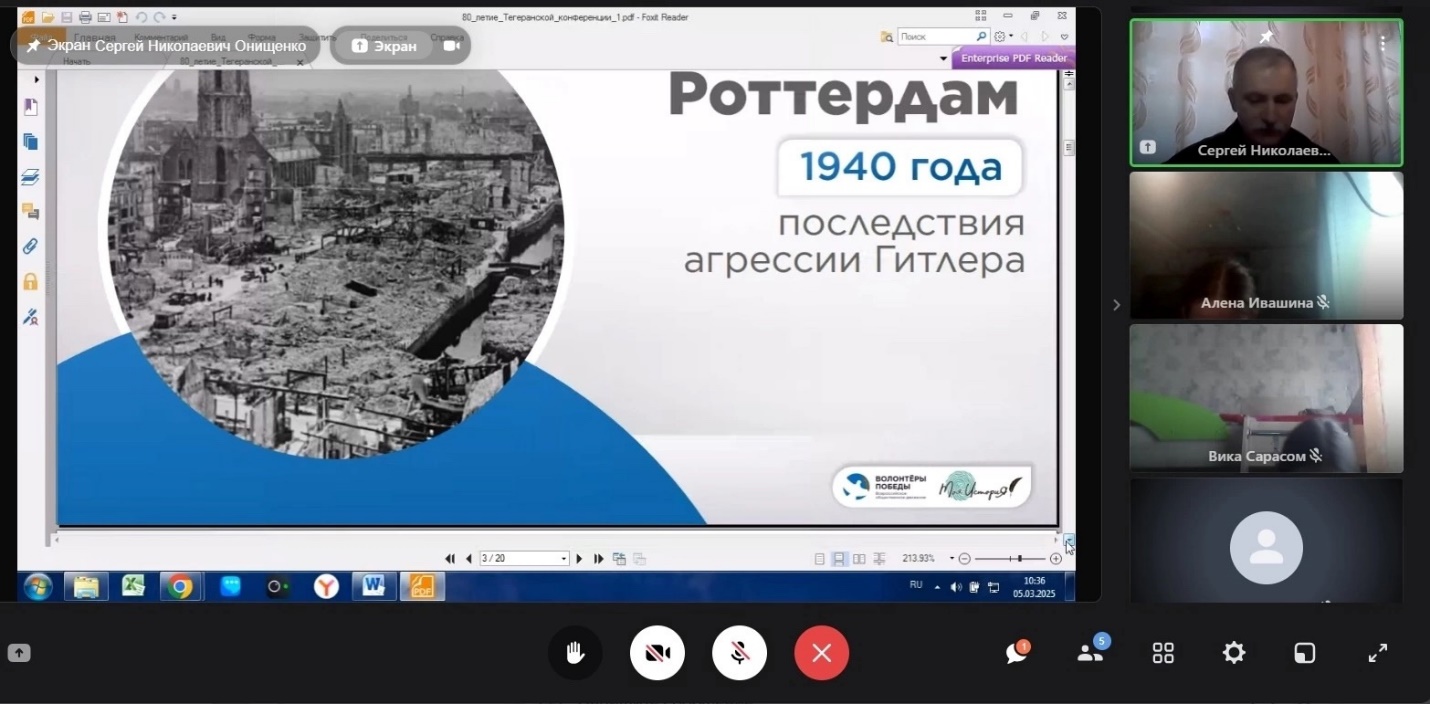The image size is (1430, 704).
Task: Open the zoom percentage dropdown arrow
Action: pyautogui.click(x=951, y=559)
